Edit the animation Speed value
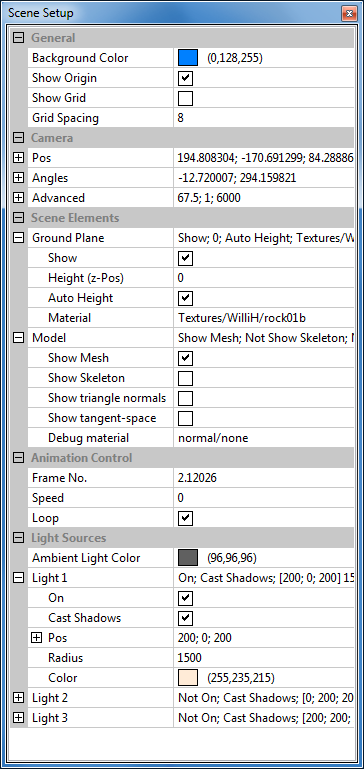364x769 pixels. point(263,498)
